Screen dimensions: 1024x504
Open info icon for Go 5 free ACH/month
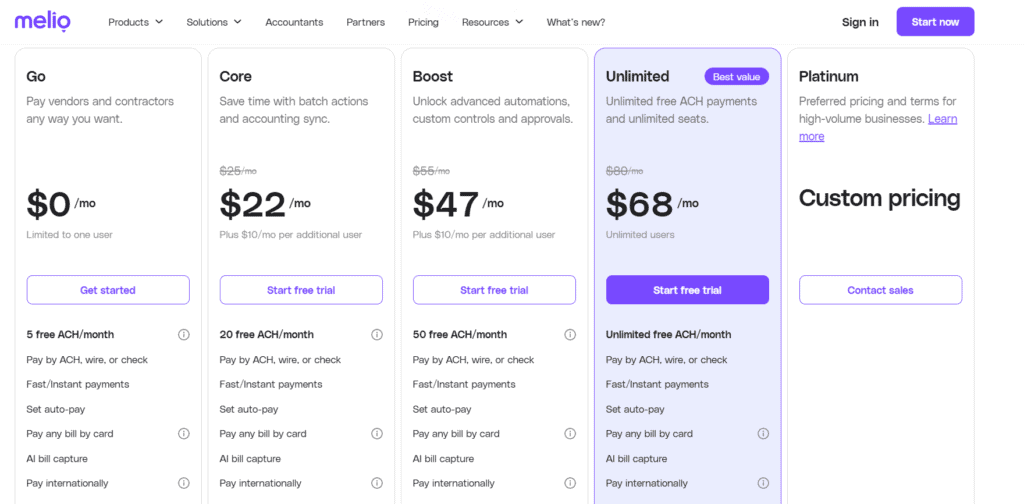[184, 334]
